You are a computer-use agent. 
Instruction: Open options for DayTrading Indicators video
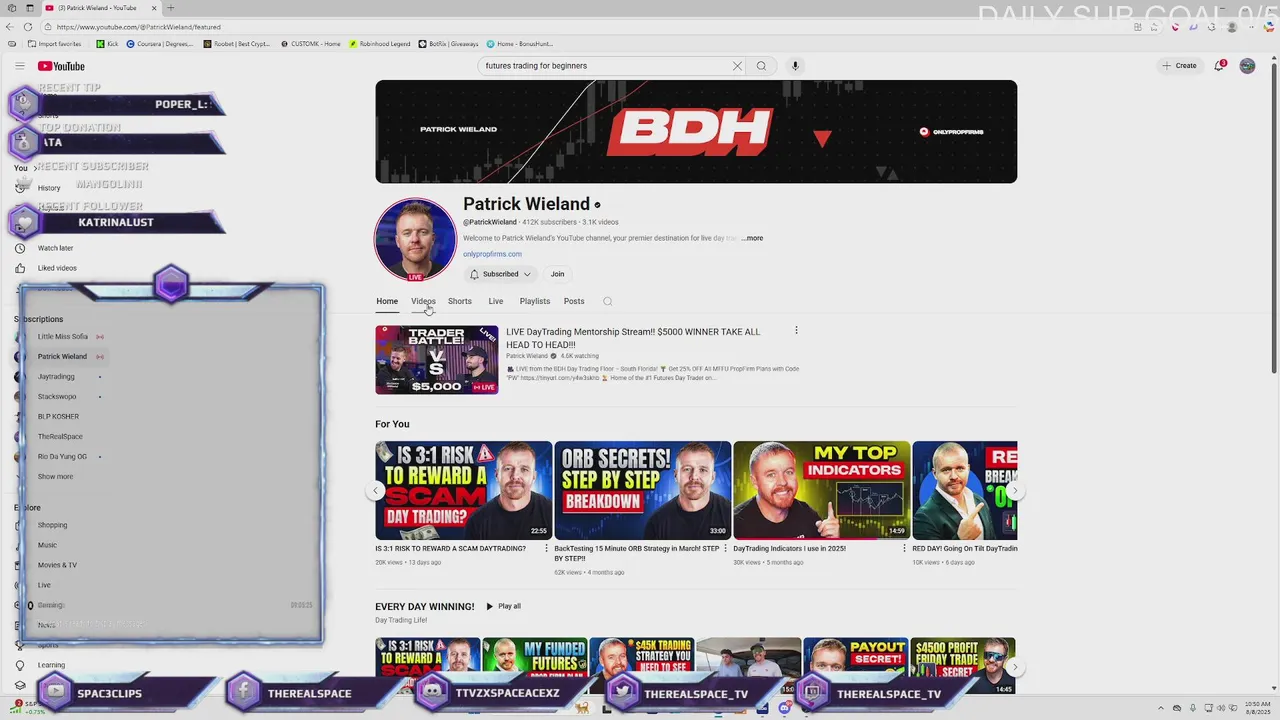(x=904, y=548)
